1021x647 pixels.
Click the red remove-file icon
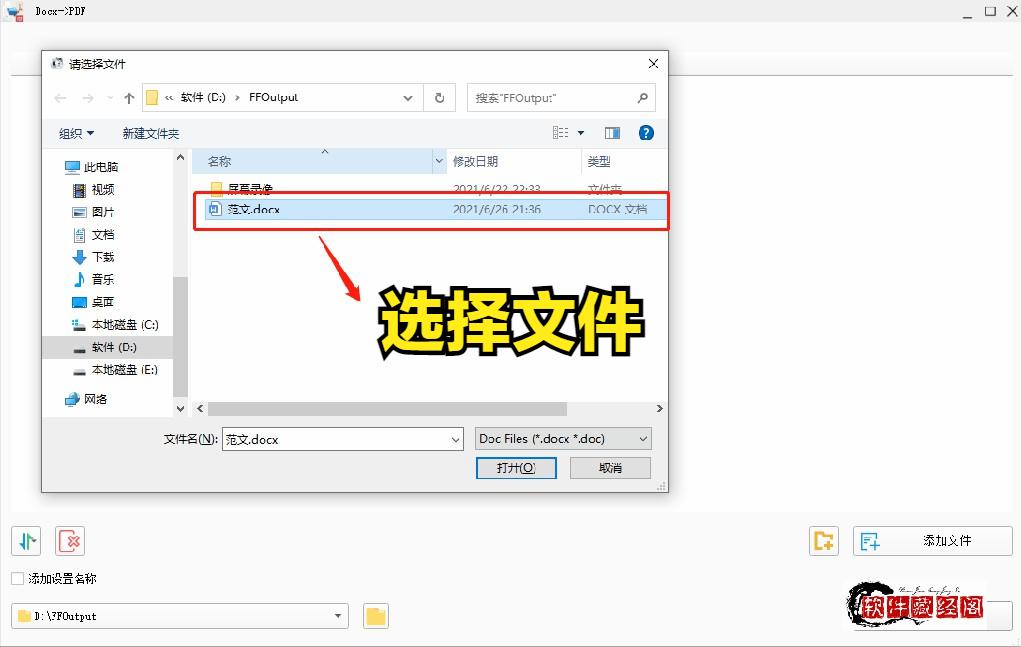click(x=68, y=540)
